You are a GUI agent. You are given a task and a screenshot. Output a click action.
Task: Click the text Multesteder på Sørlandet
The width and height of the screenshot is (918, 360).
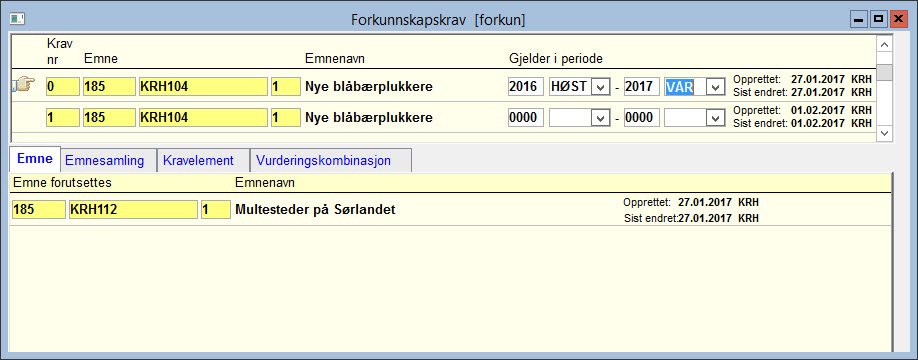point(315,210)
